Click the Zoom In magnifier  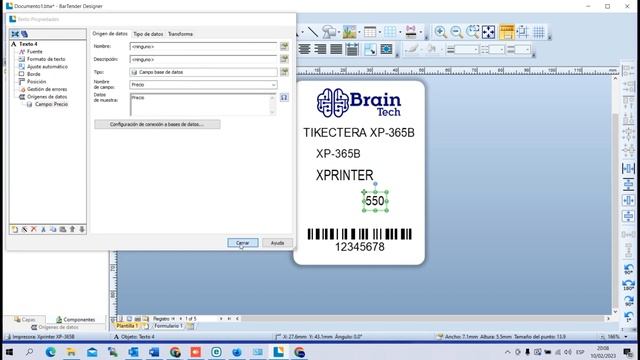(440, 32)
